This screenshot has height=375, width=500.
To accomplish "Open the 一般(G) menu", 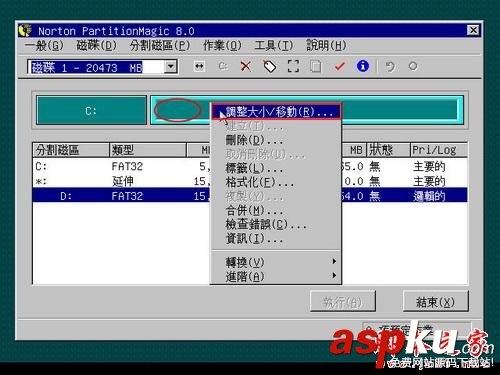I will click(44, 45).
